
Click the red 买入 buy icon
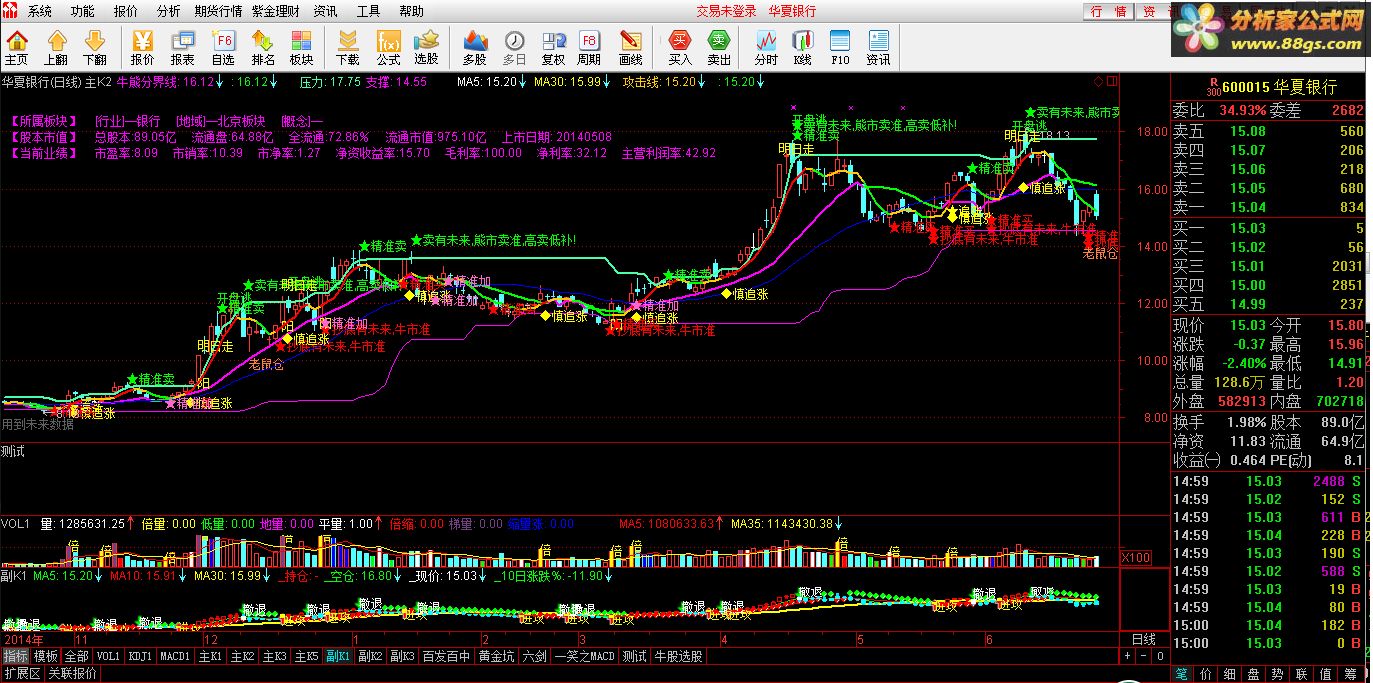click(x=680, y=47)
